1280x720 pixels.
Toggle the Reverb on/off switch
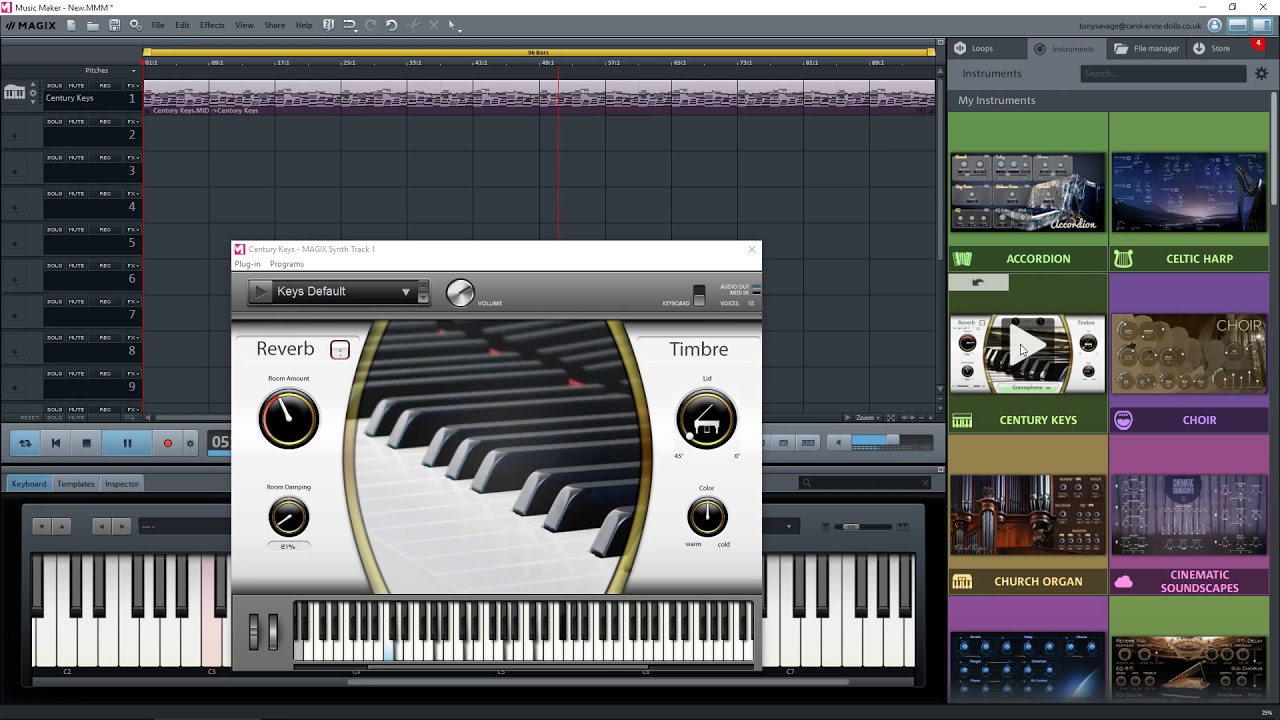(340, 350)
